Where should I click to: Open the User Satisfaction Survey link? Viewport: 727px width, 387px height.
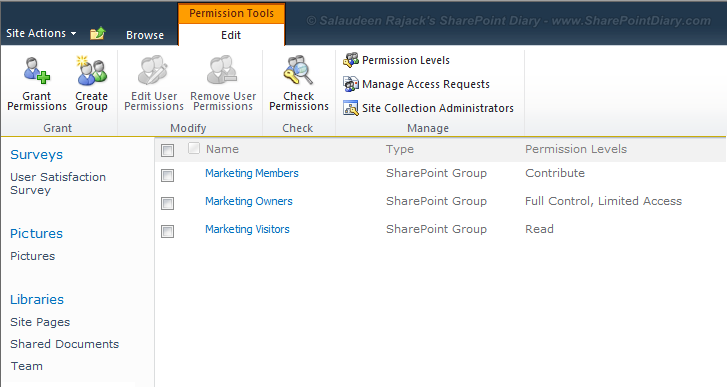pyautogui.click(x=58, y=184)
